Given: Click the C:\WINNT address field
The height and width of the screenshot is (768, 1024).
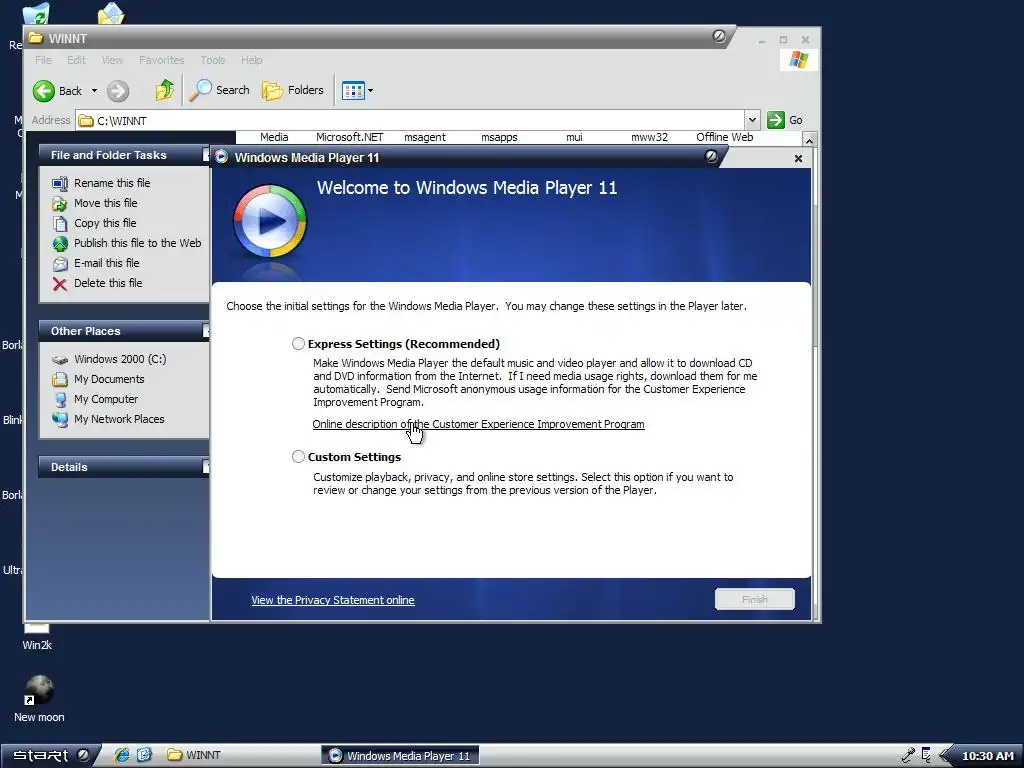Looking at the screenshot, I should point(410,120).
